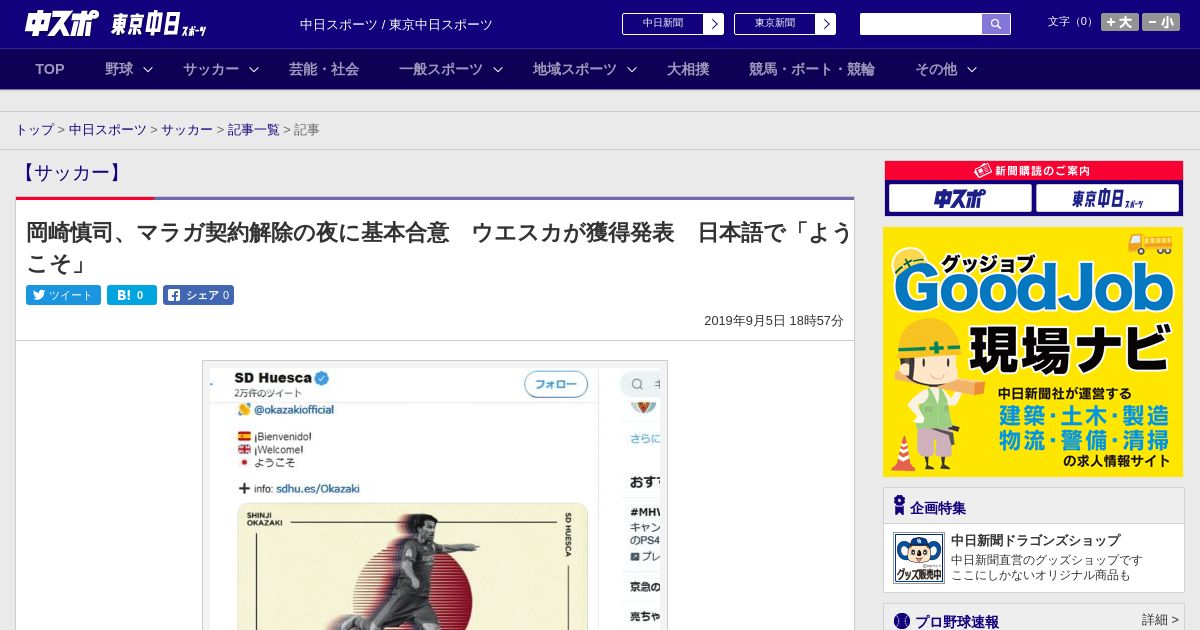
Task: Click the 【サッカー】 section heading
Action: (72, 173)
